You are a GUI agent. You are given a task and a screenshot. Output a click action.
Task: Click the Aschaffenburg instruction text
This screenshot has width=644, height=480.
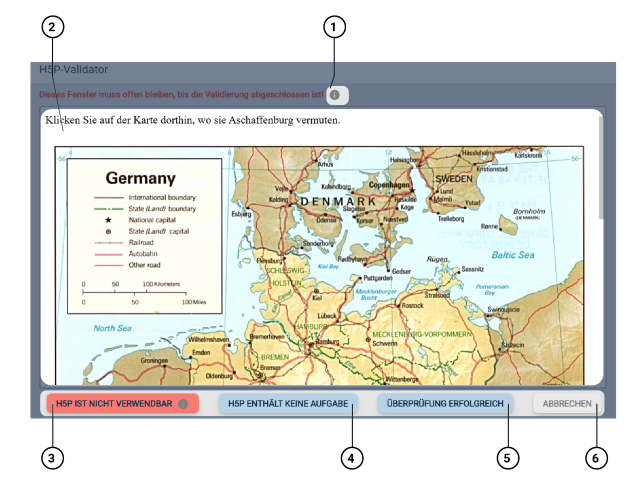(x=192, y=121)
